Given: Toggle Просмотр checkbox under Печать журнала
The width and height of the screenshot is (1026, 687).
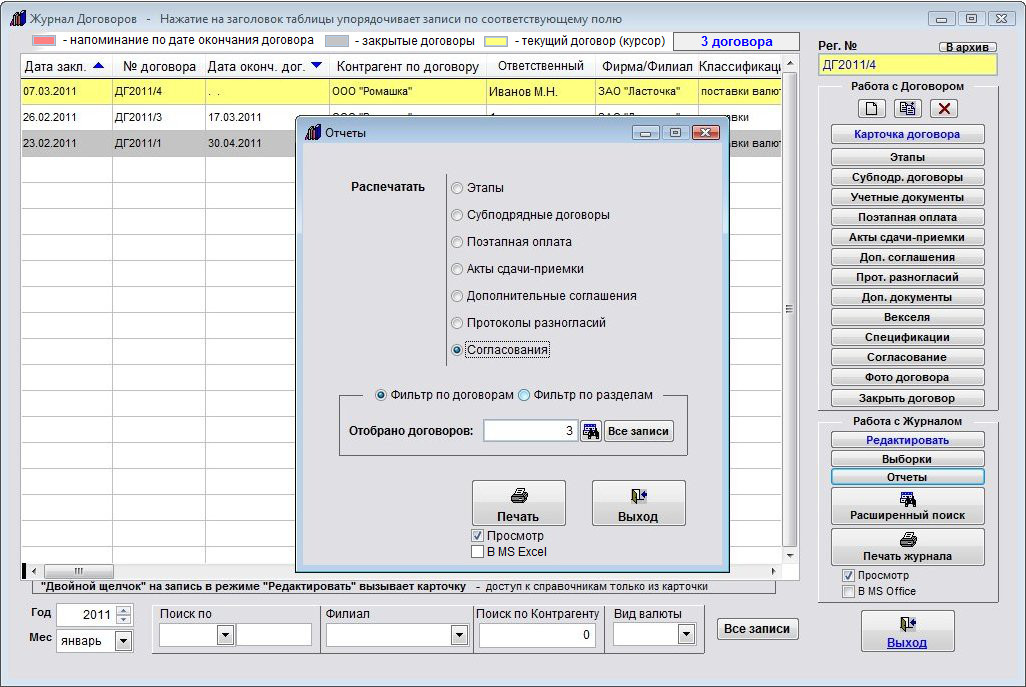Looking at the screenshot, I should tap(848, 576).
